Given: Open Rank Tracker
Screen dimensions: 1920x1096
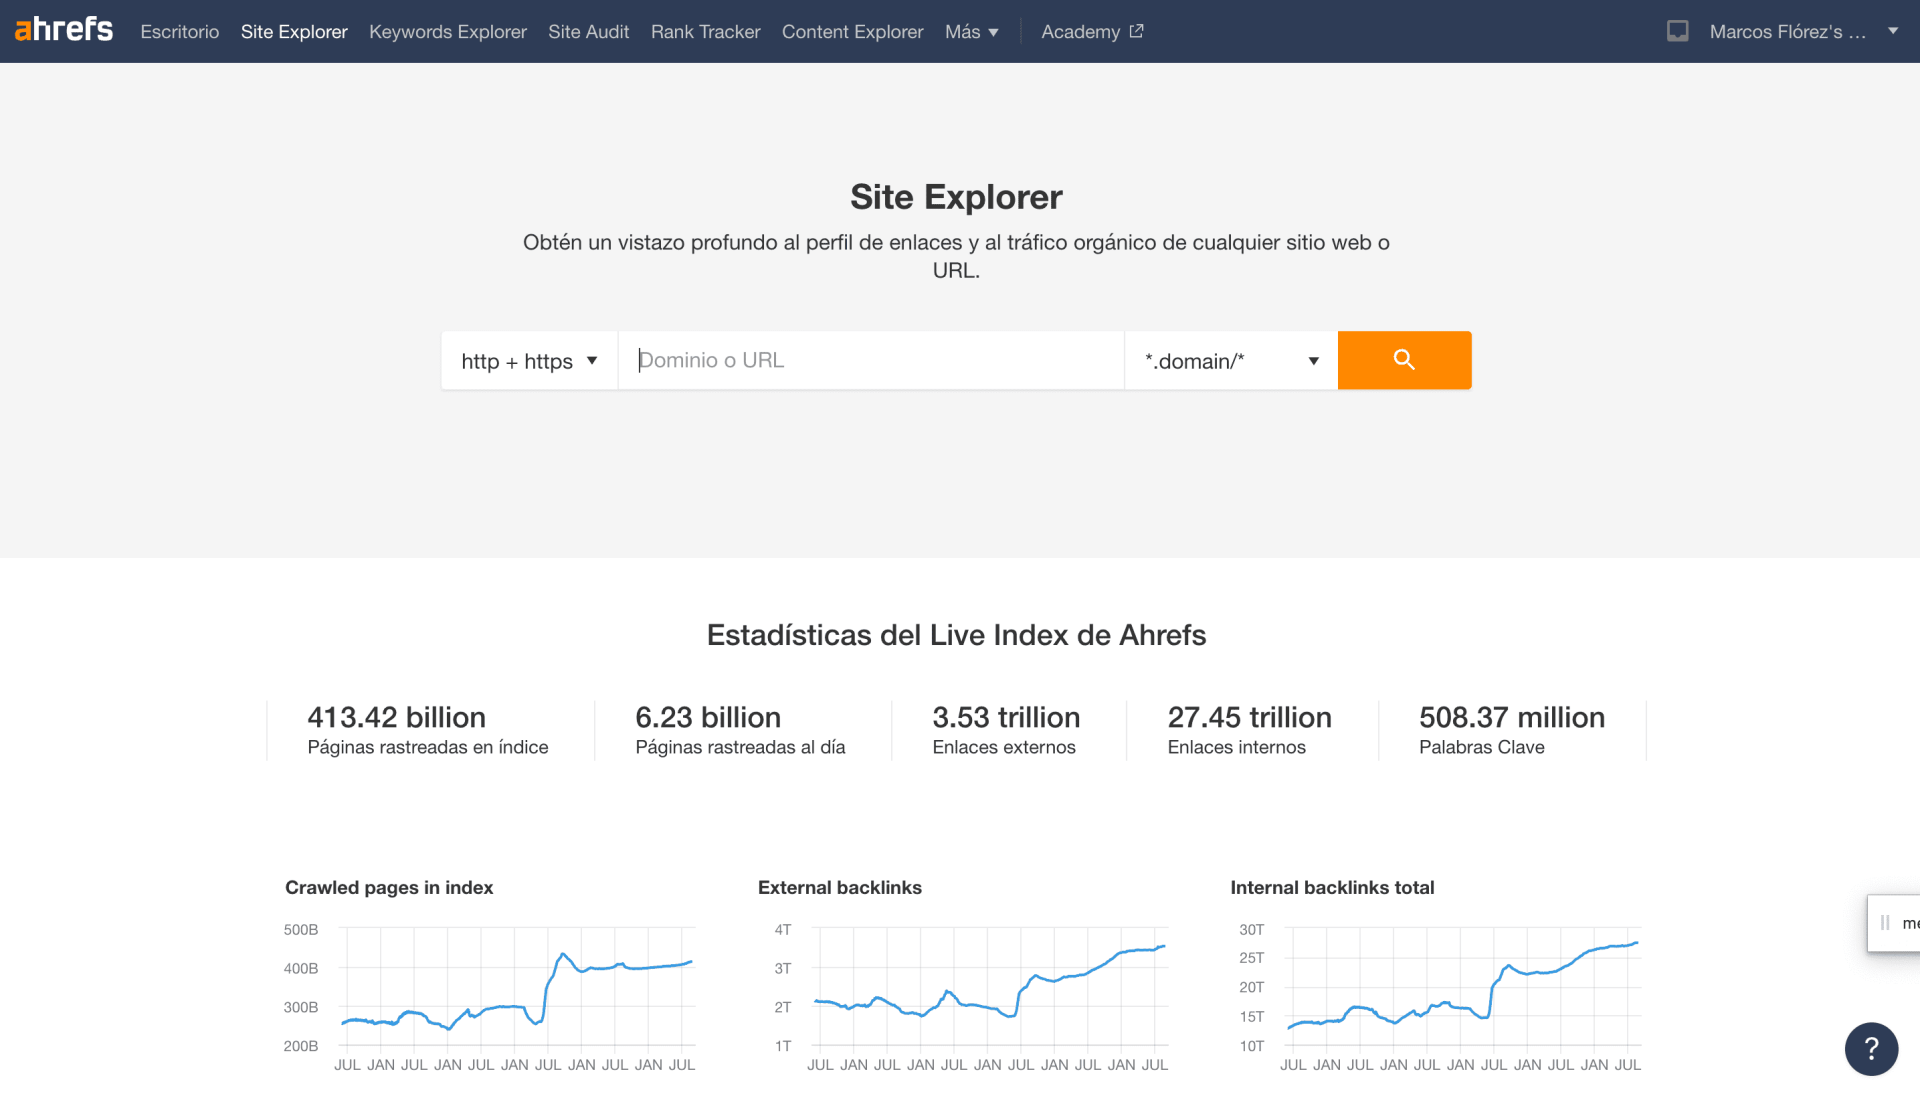Looking at the screenshot, I should tap(705, 32).
